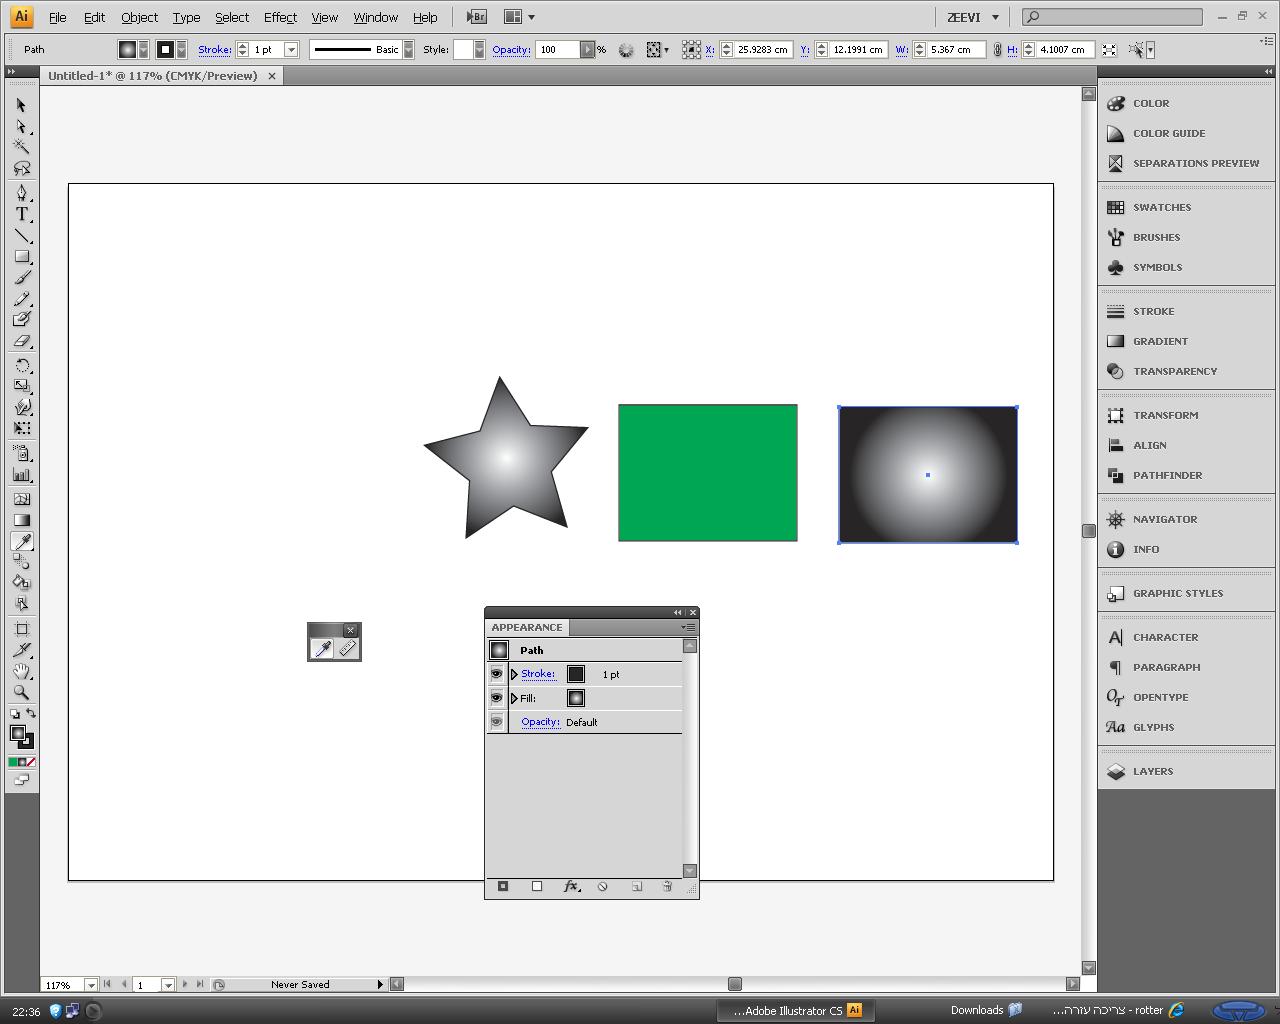Select the Pen tool
This screenshot has width=1280, height=1024.
coord(21,192)
